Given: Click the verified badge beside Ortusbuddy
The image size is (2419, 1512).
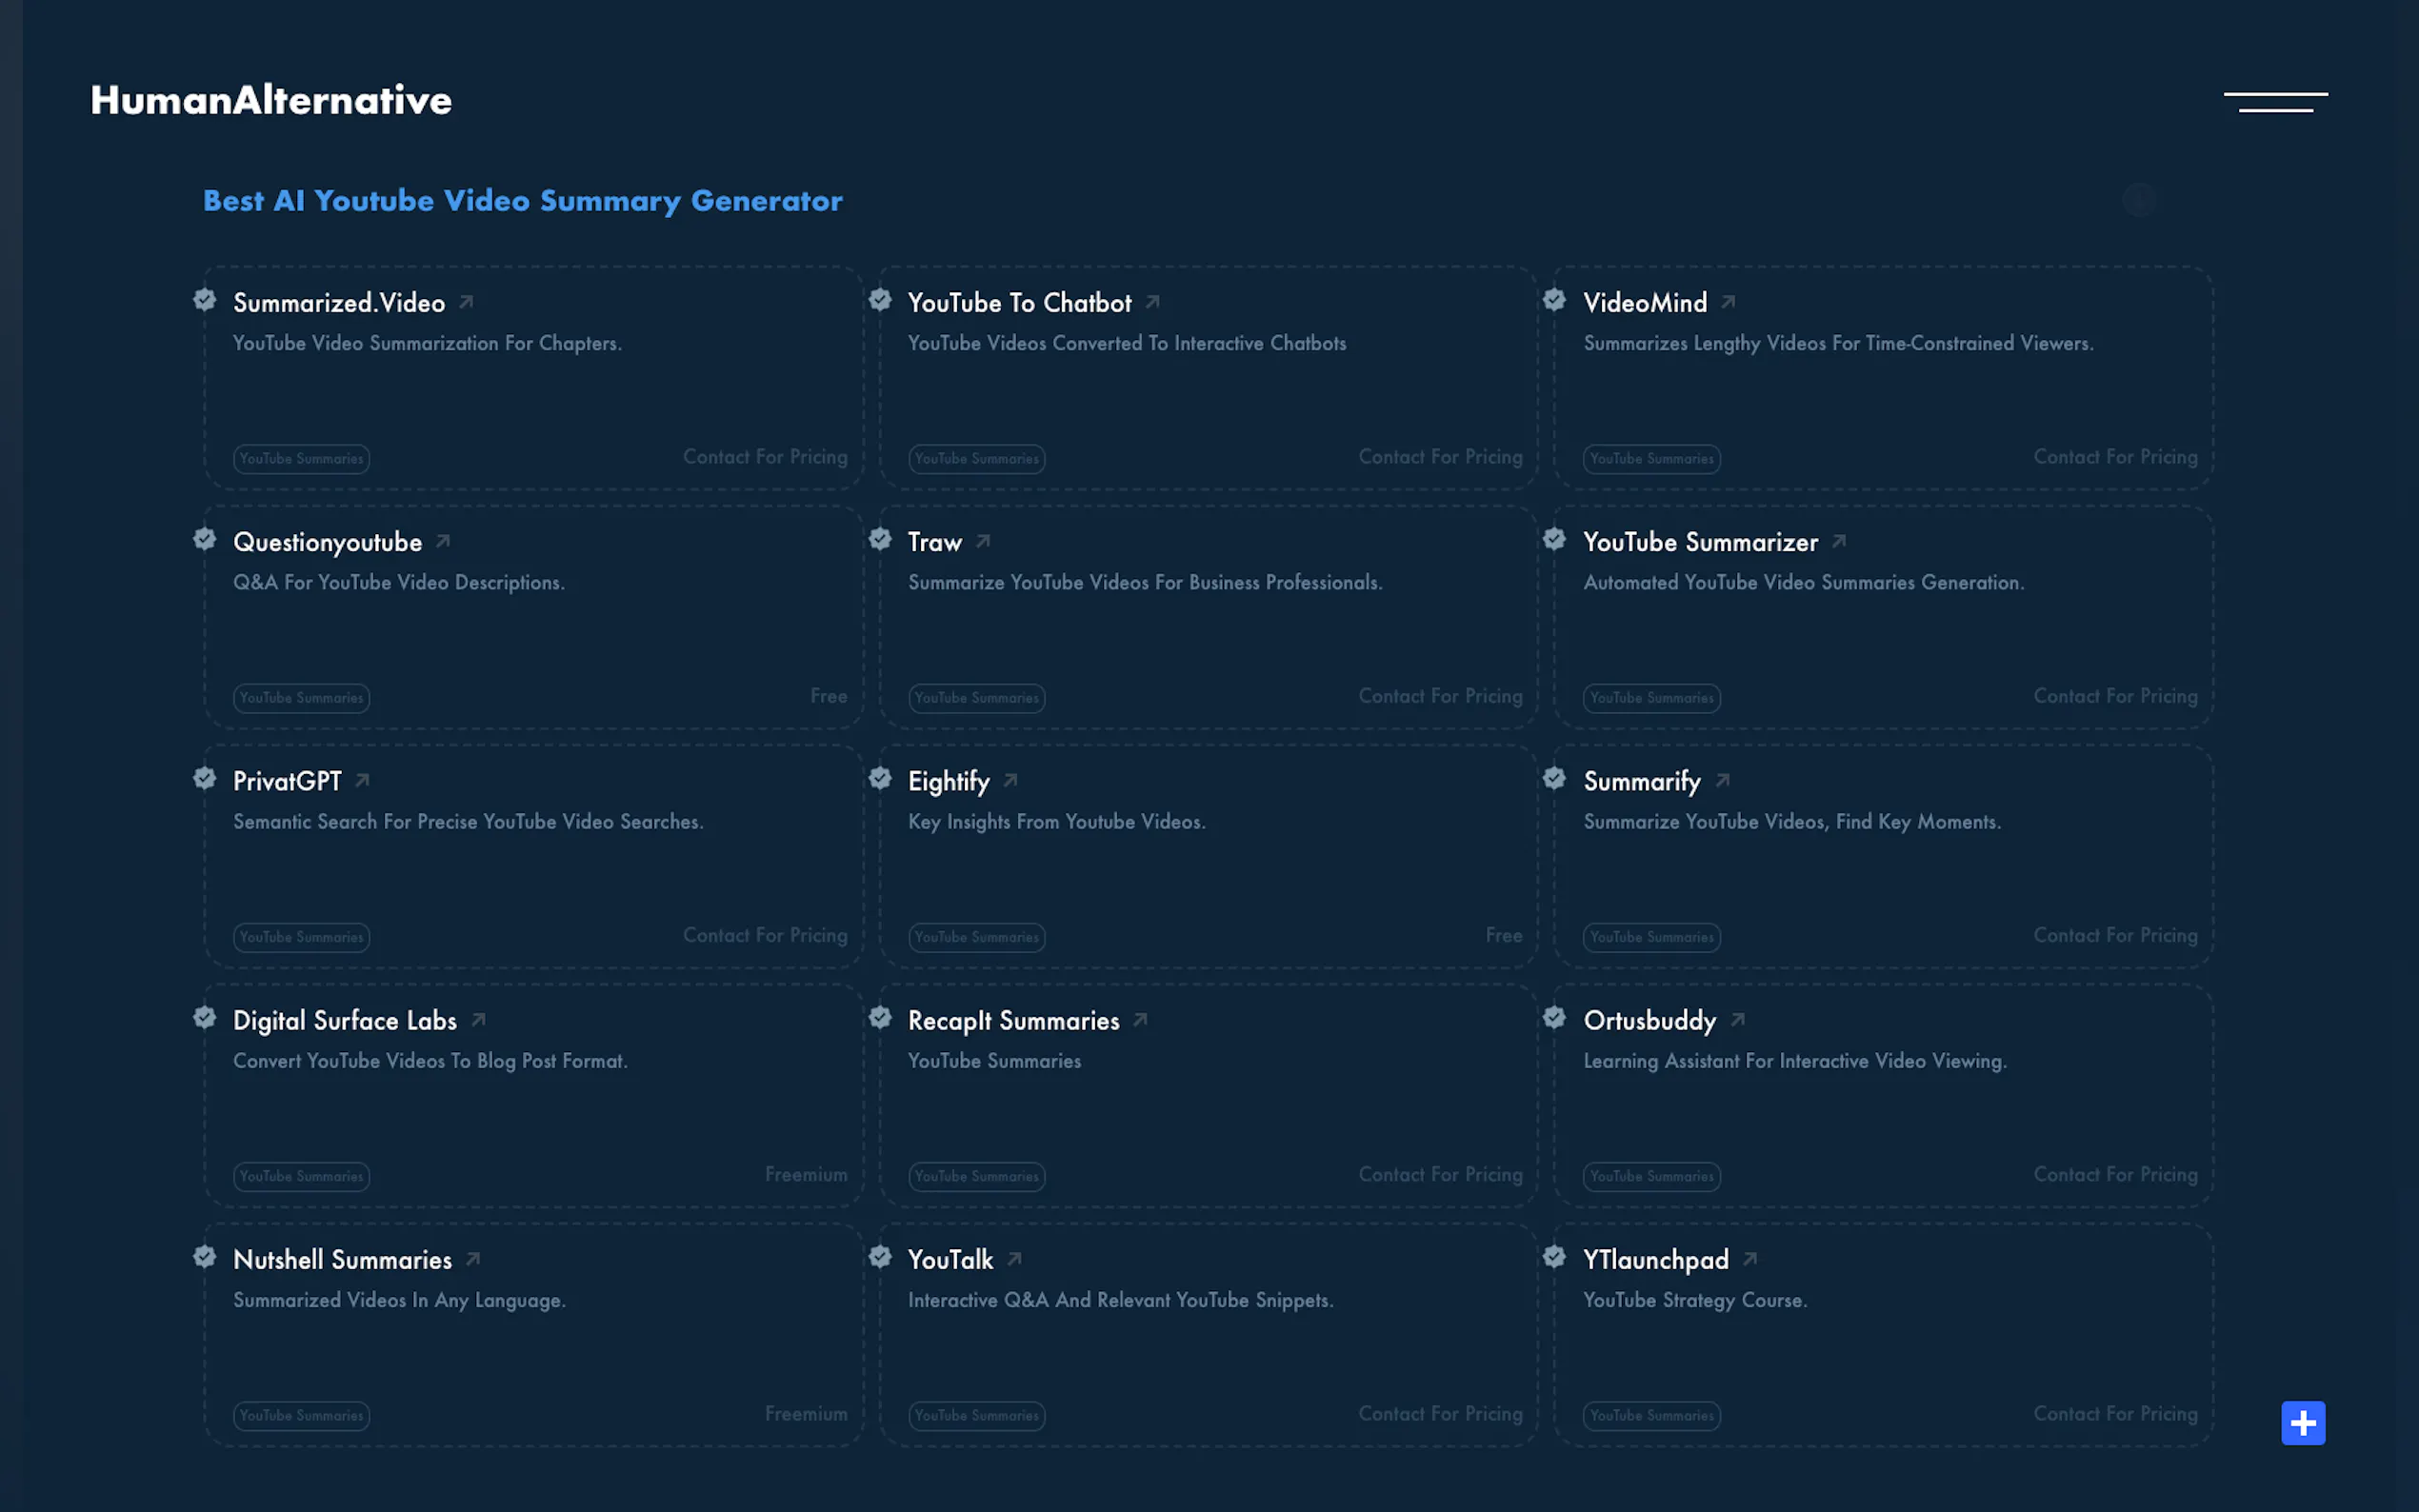Looking at the screenshot, I should pyautogui.click(x=1554, y=1018).
